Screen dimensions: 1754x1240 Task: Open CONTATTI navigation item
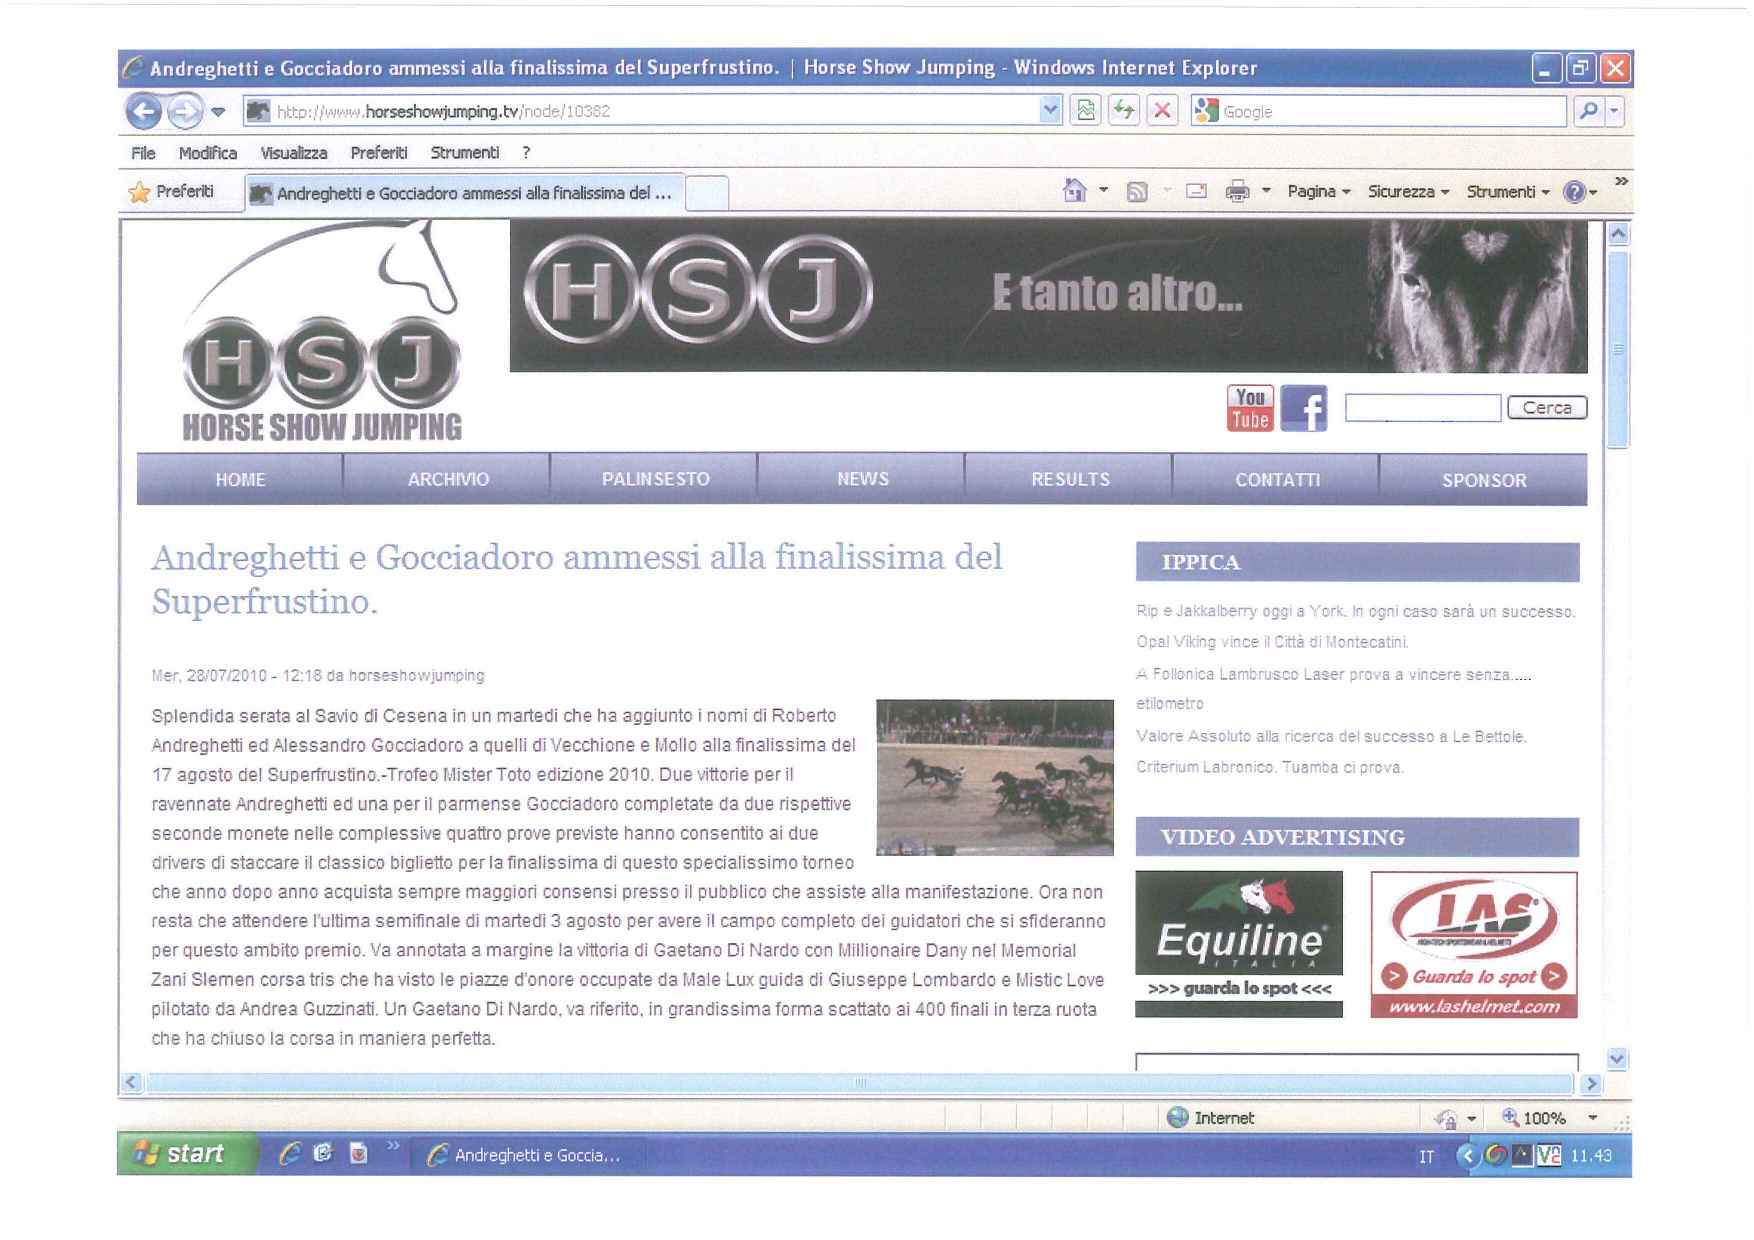click(1277, 480)
